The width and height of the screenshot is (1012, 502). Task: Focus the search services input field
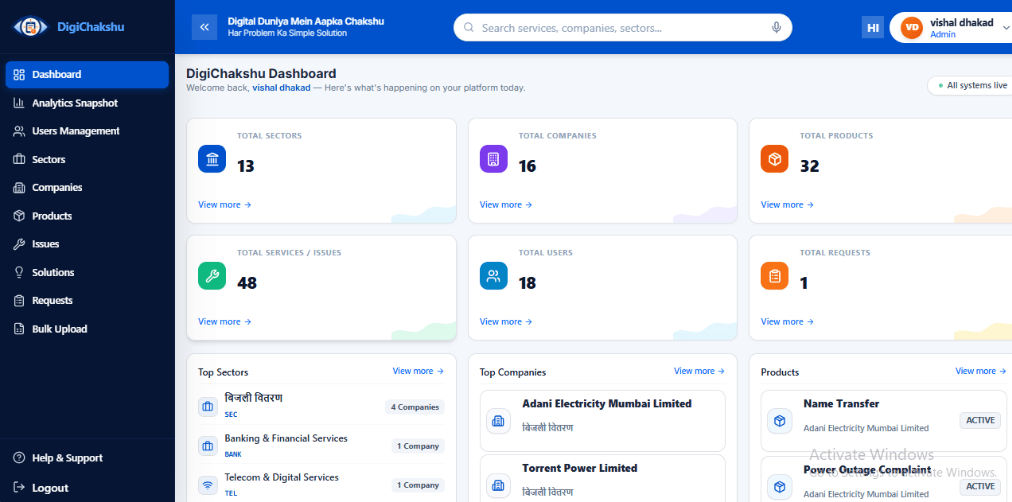(622, 28)
